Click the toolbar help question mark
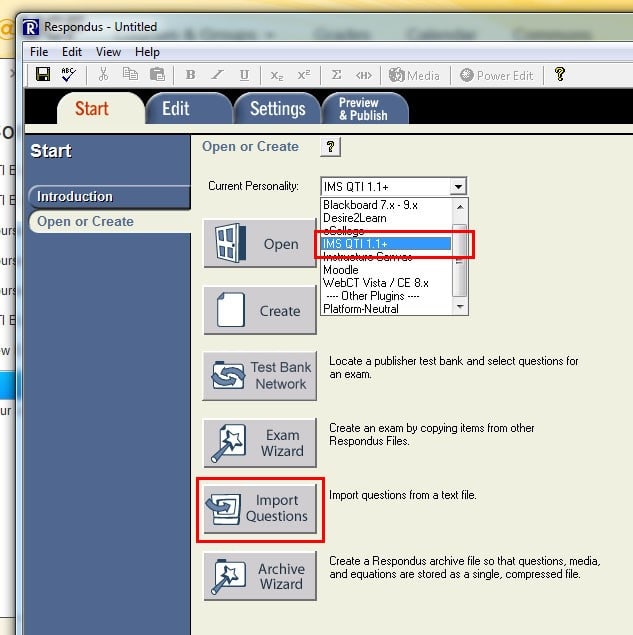Screen dimensions: 633x635 (560, 75)
